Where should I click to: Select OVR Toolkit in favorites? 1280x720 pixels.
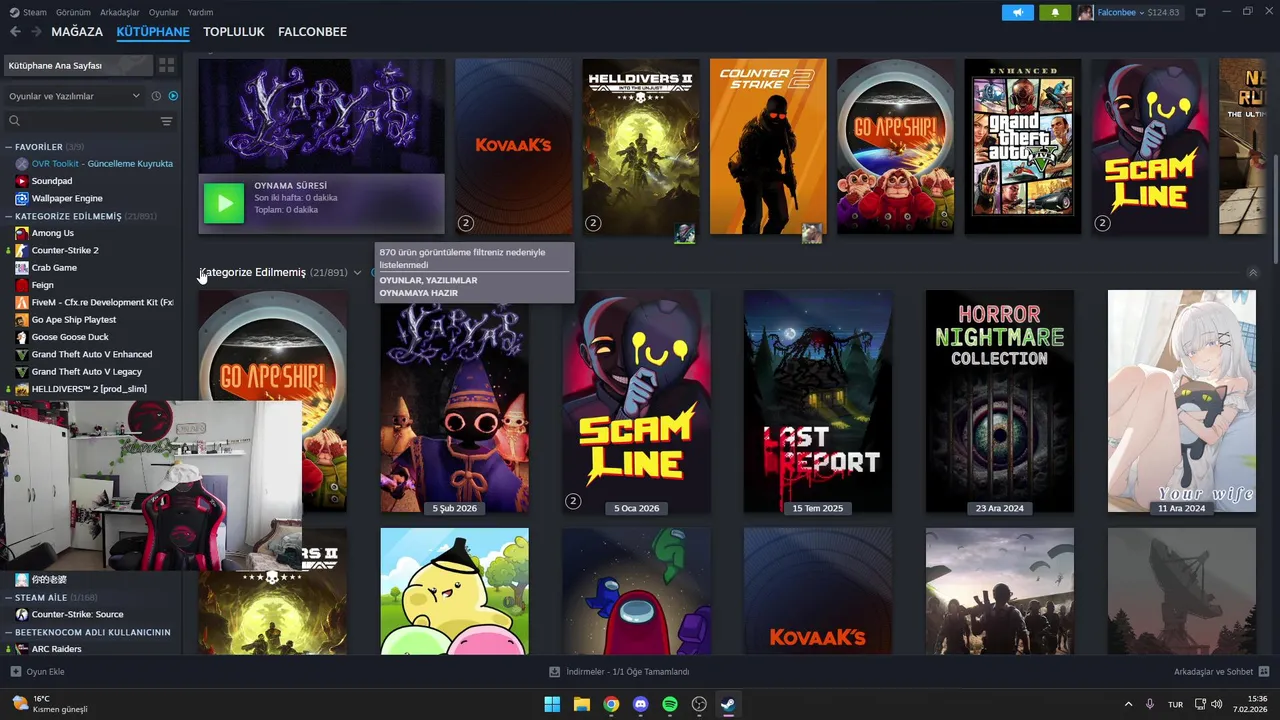pos(102,163)
